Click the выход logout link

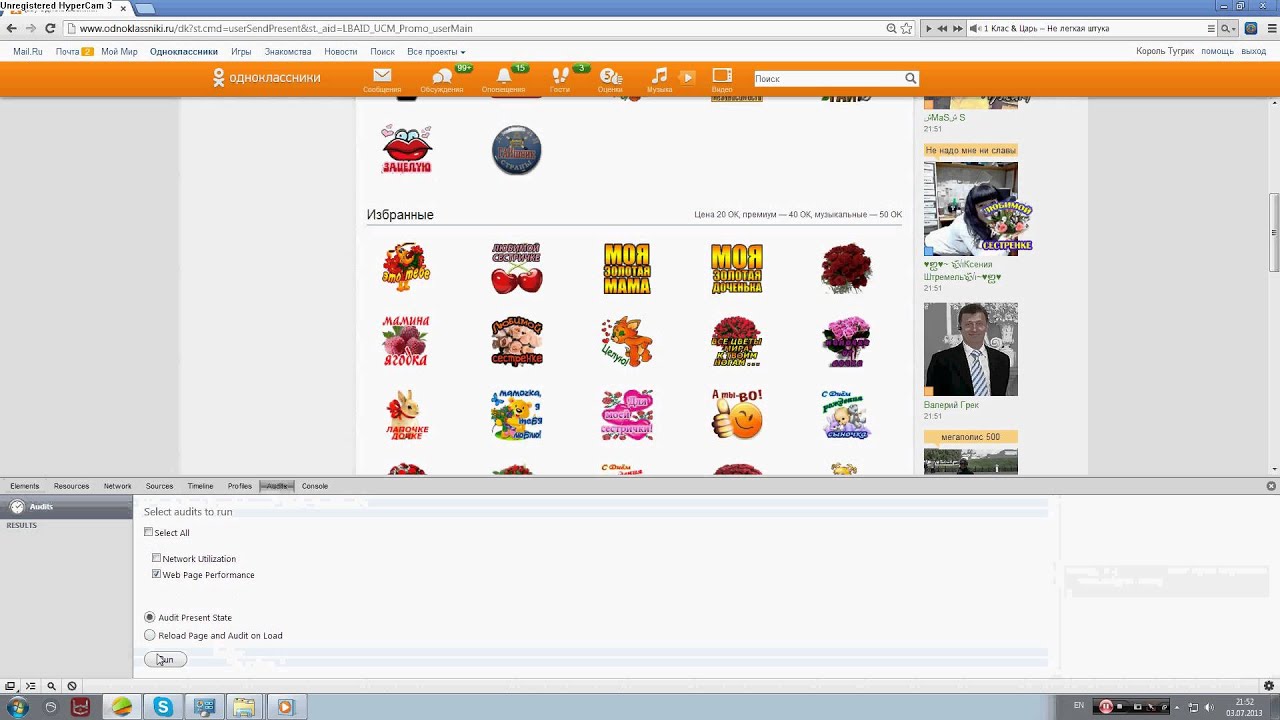tap(1253, 51)
